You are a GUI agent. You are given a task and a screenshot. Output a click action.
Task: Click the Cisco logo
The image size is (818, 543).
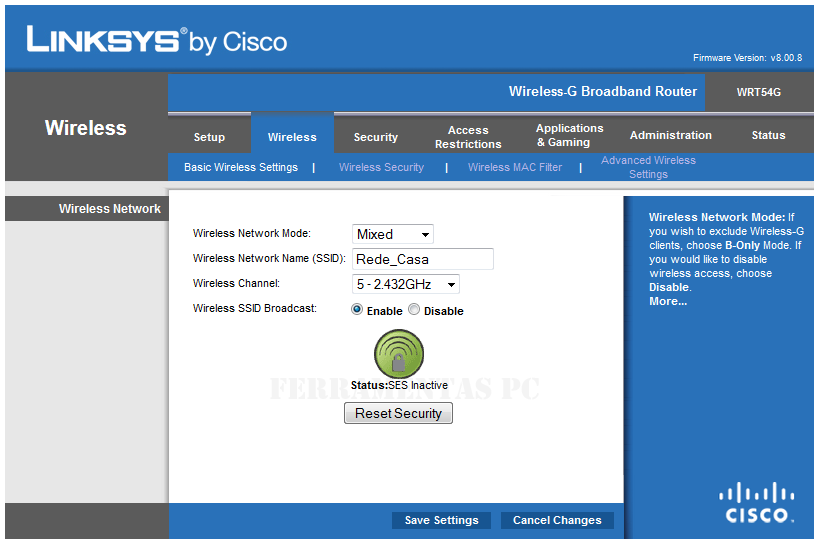tap(757, 502)
